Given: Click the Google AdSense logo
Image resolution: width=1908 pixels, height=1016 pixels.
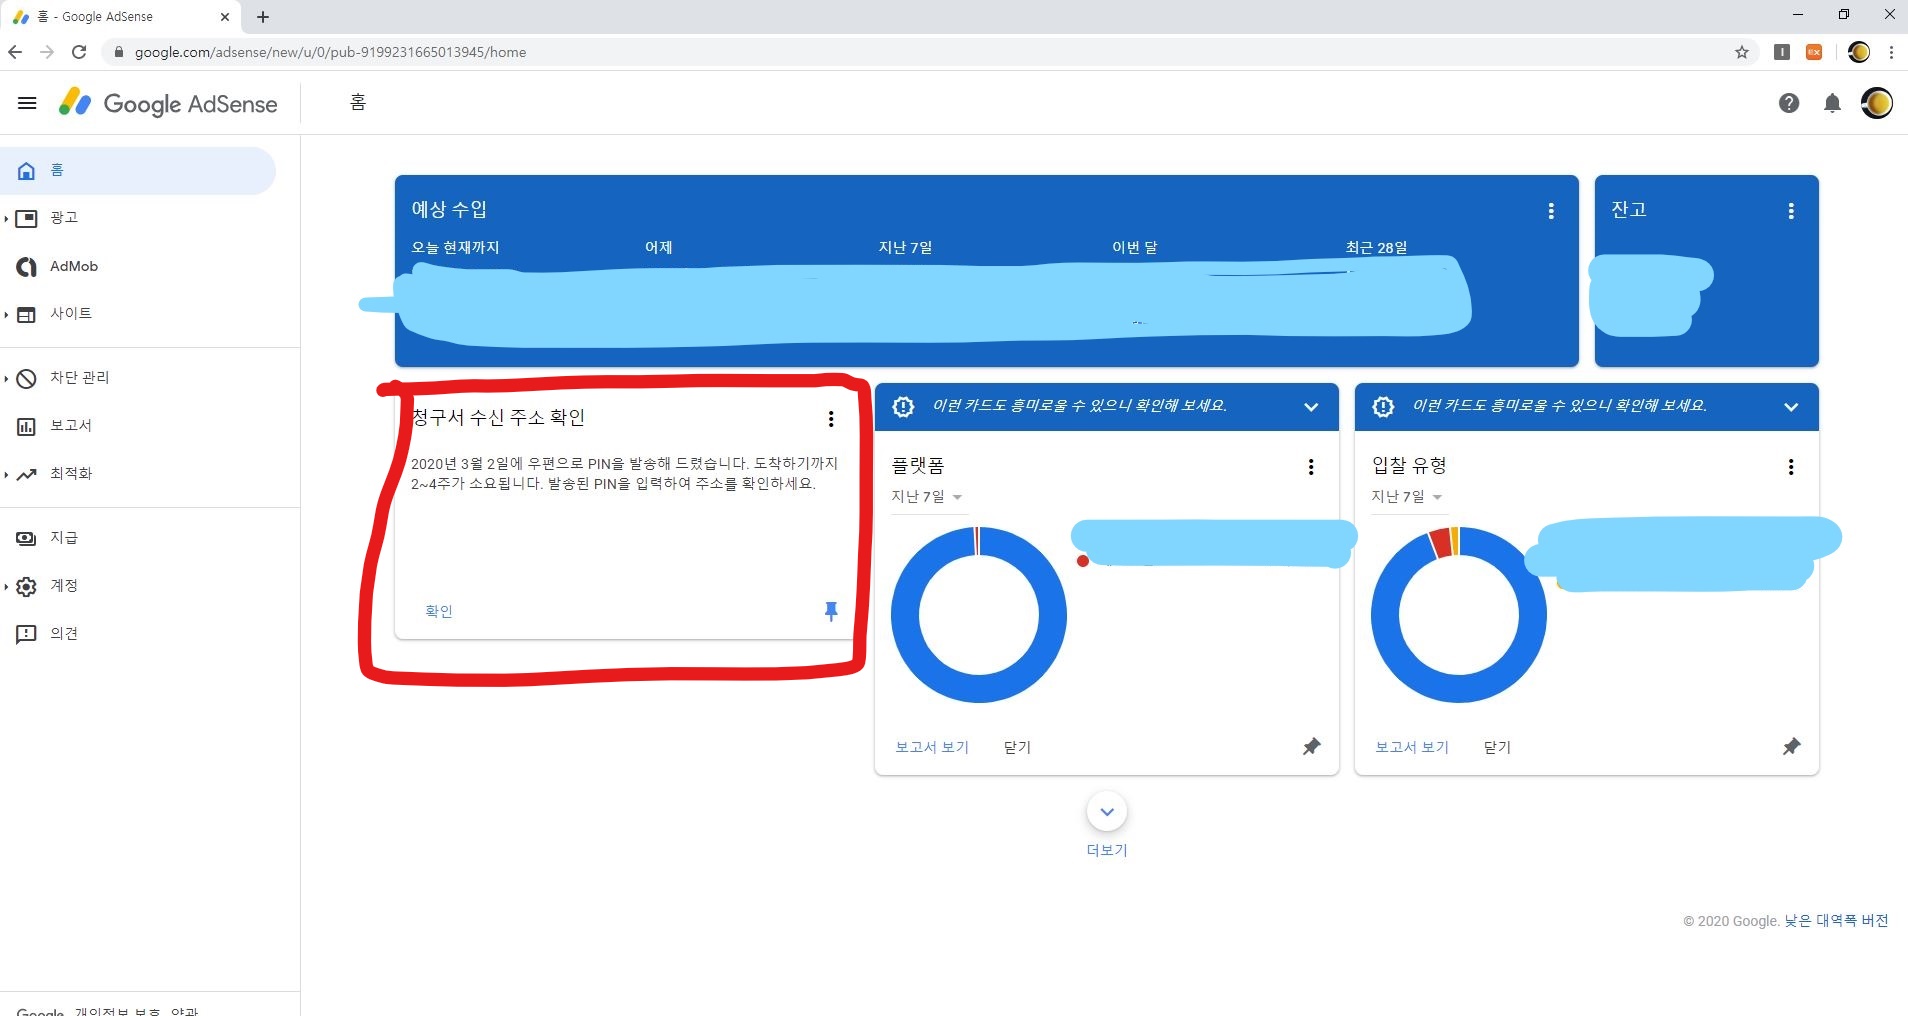Looking at the screenshot, I should pyautogui.click(x=168, y=103).
